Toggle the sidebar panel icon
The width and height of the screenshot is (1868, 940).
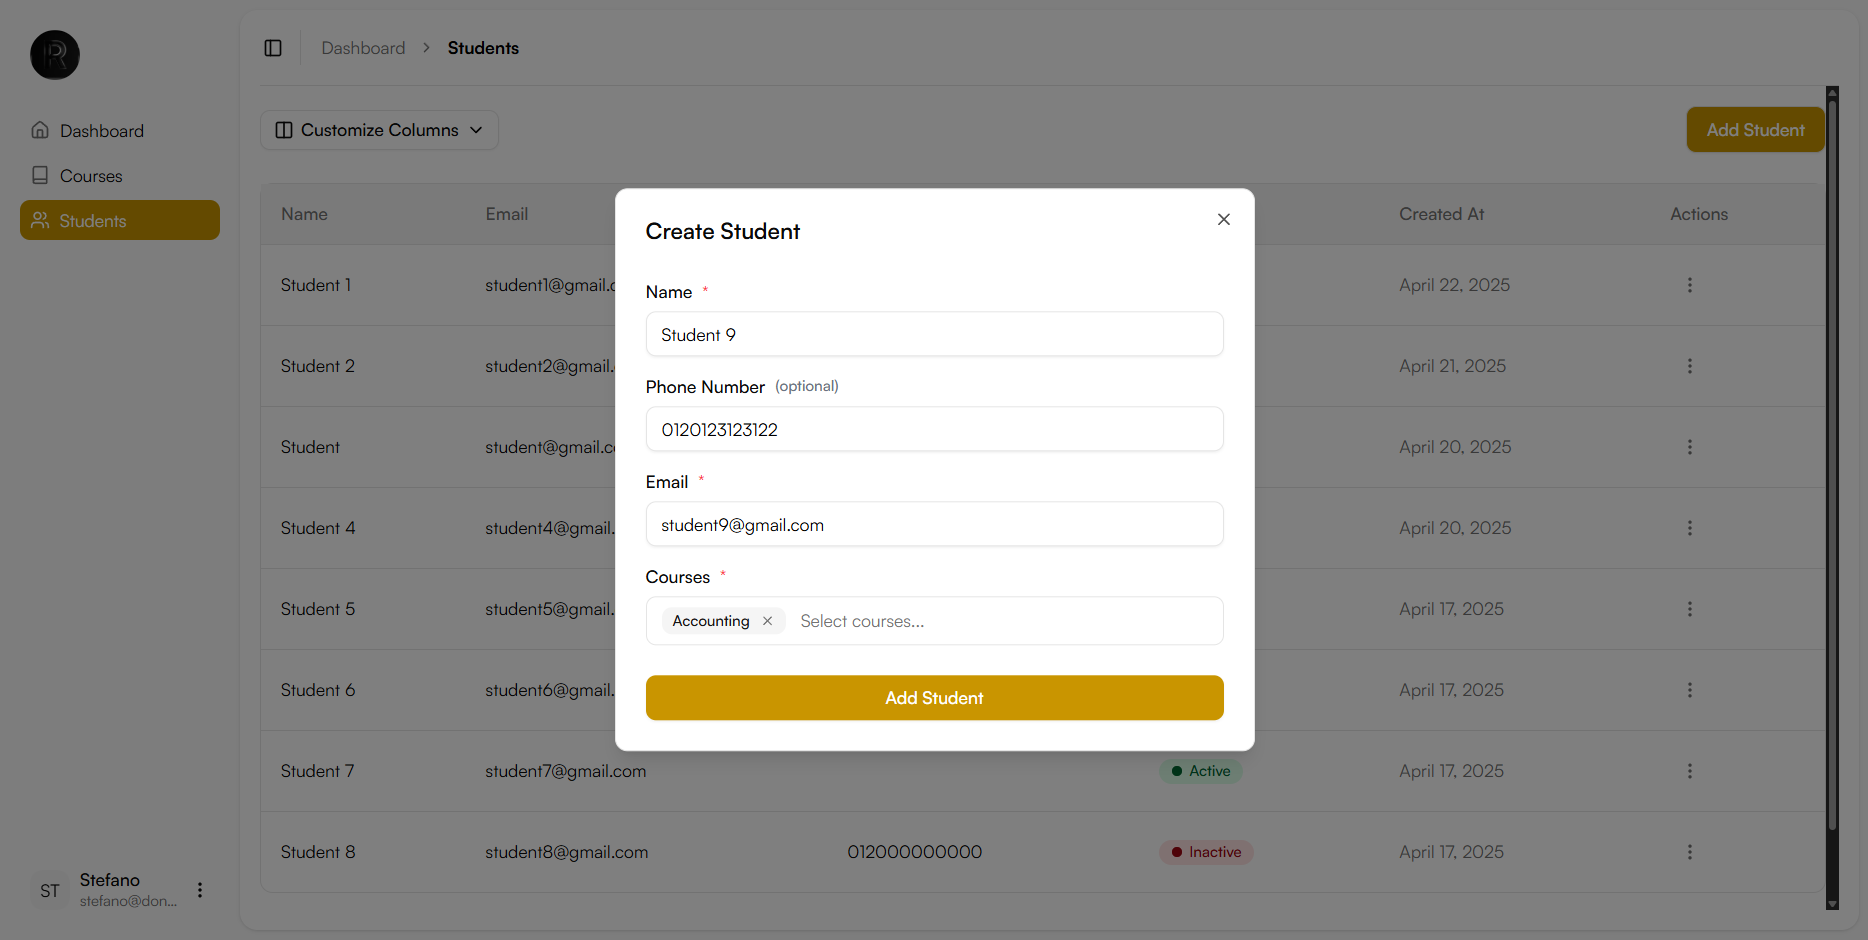point(273,48)
